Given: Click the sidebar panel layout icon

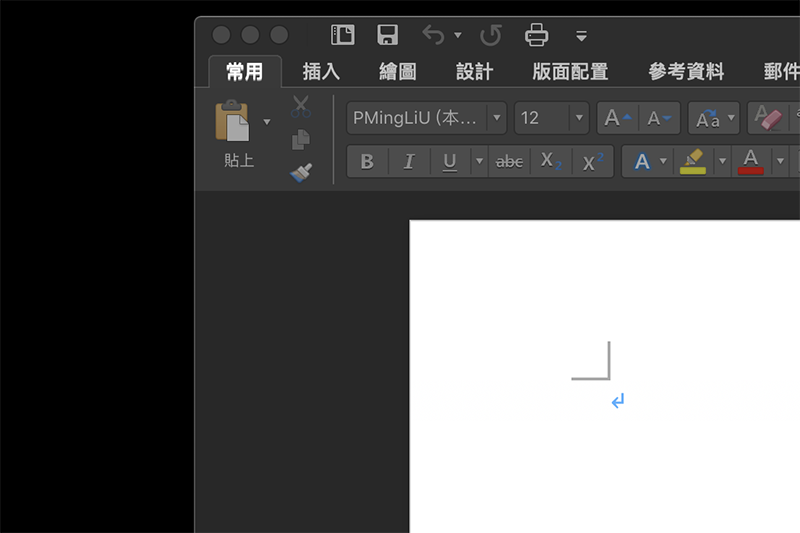Looking at the screenshot, I should (x=342, y=35).
